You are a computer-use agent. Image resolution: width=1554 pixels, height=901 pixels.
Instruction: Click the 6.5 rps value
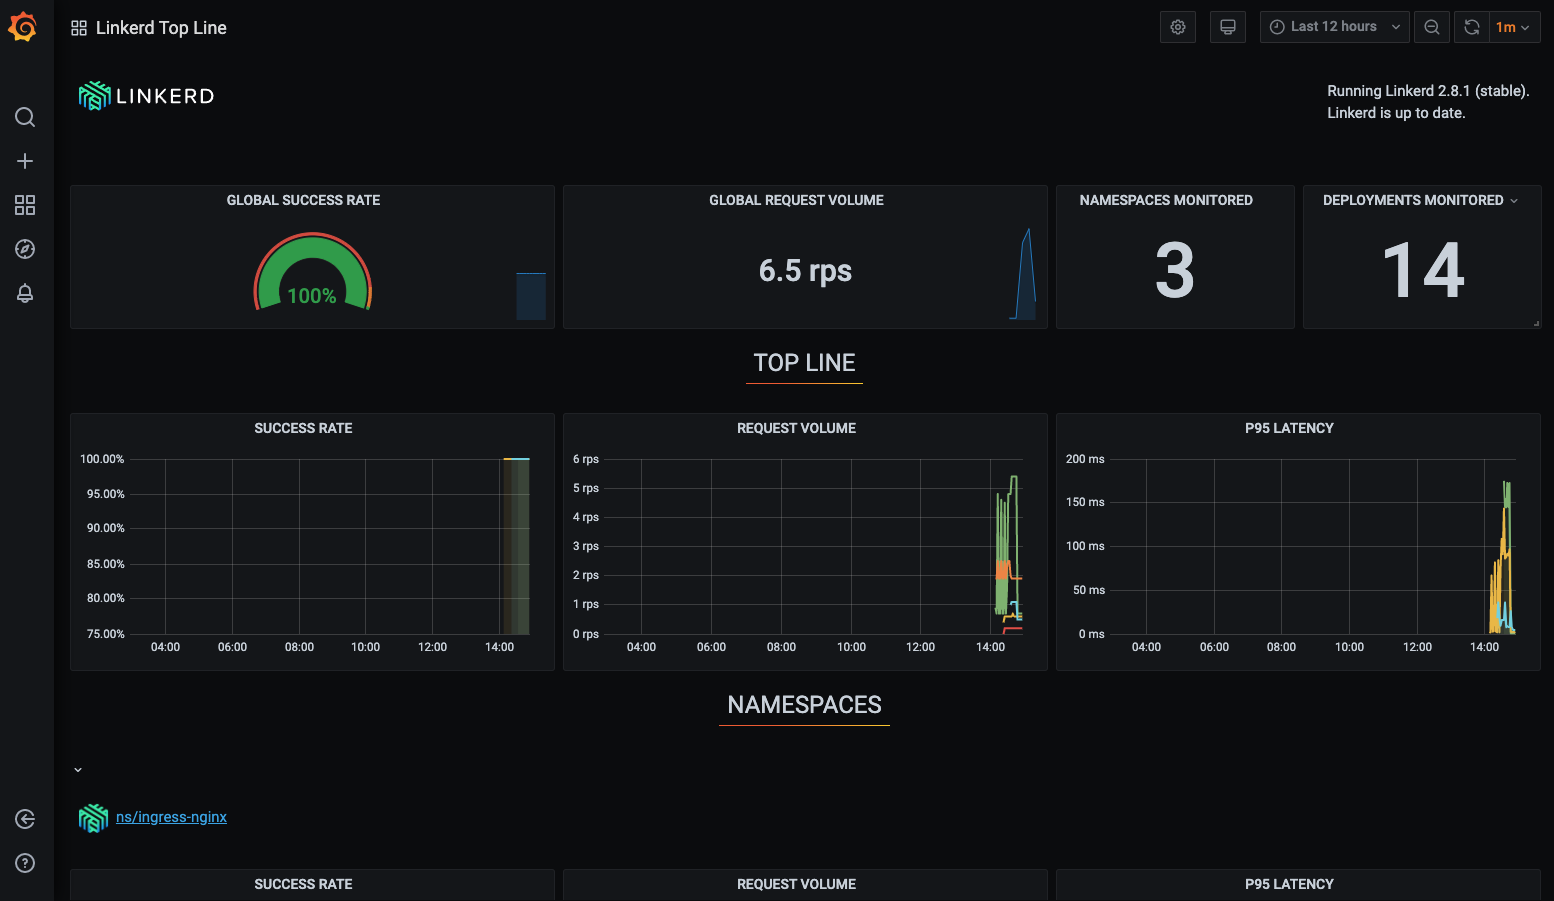[805, 271]
